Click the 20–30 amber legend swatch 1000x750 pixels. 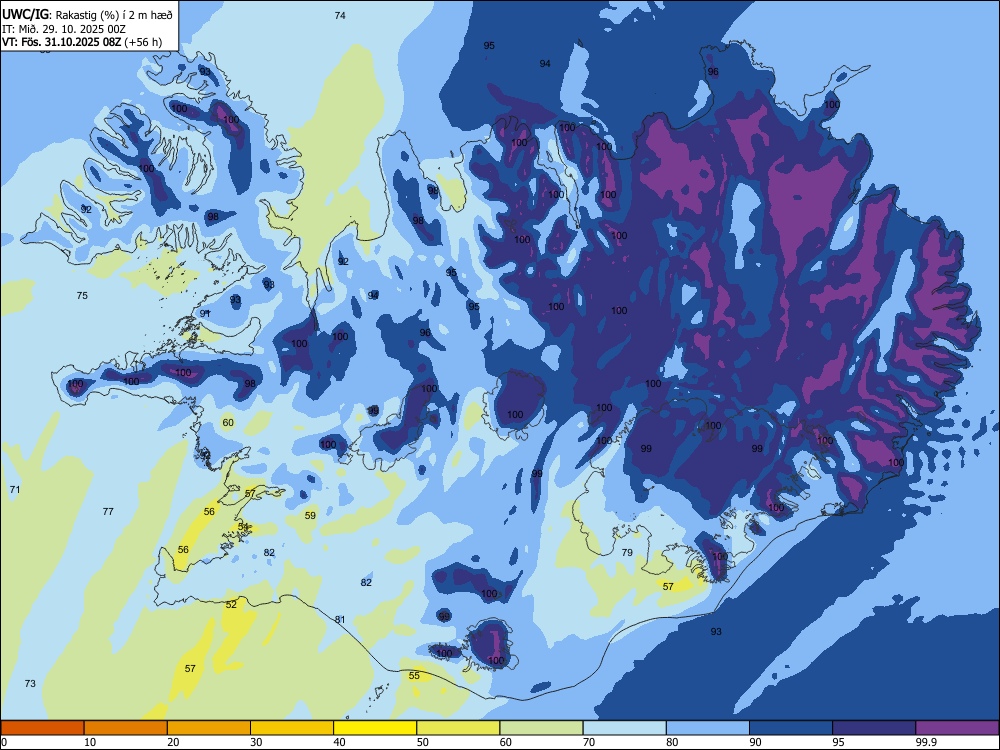coord(209,728)
